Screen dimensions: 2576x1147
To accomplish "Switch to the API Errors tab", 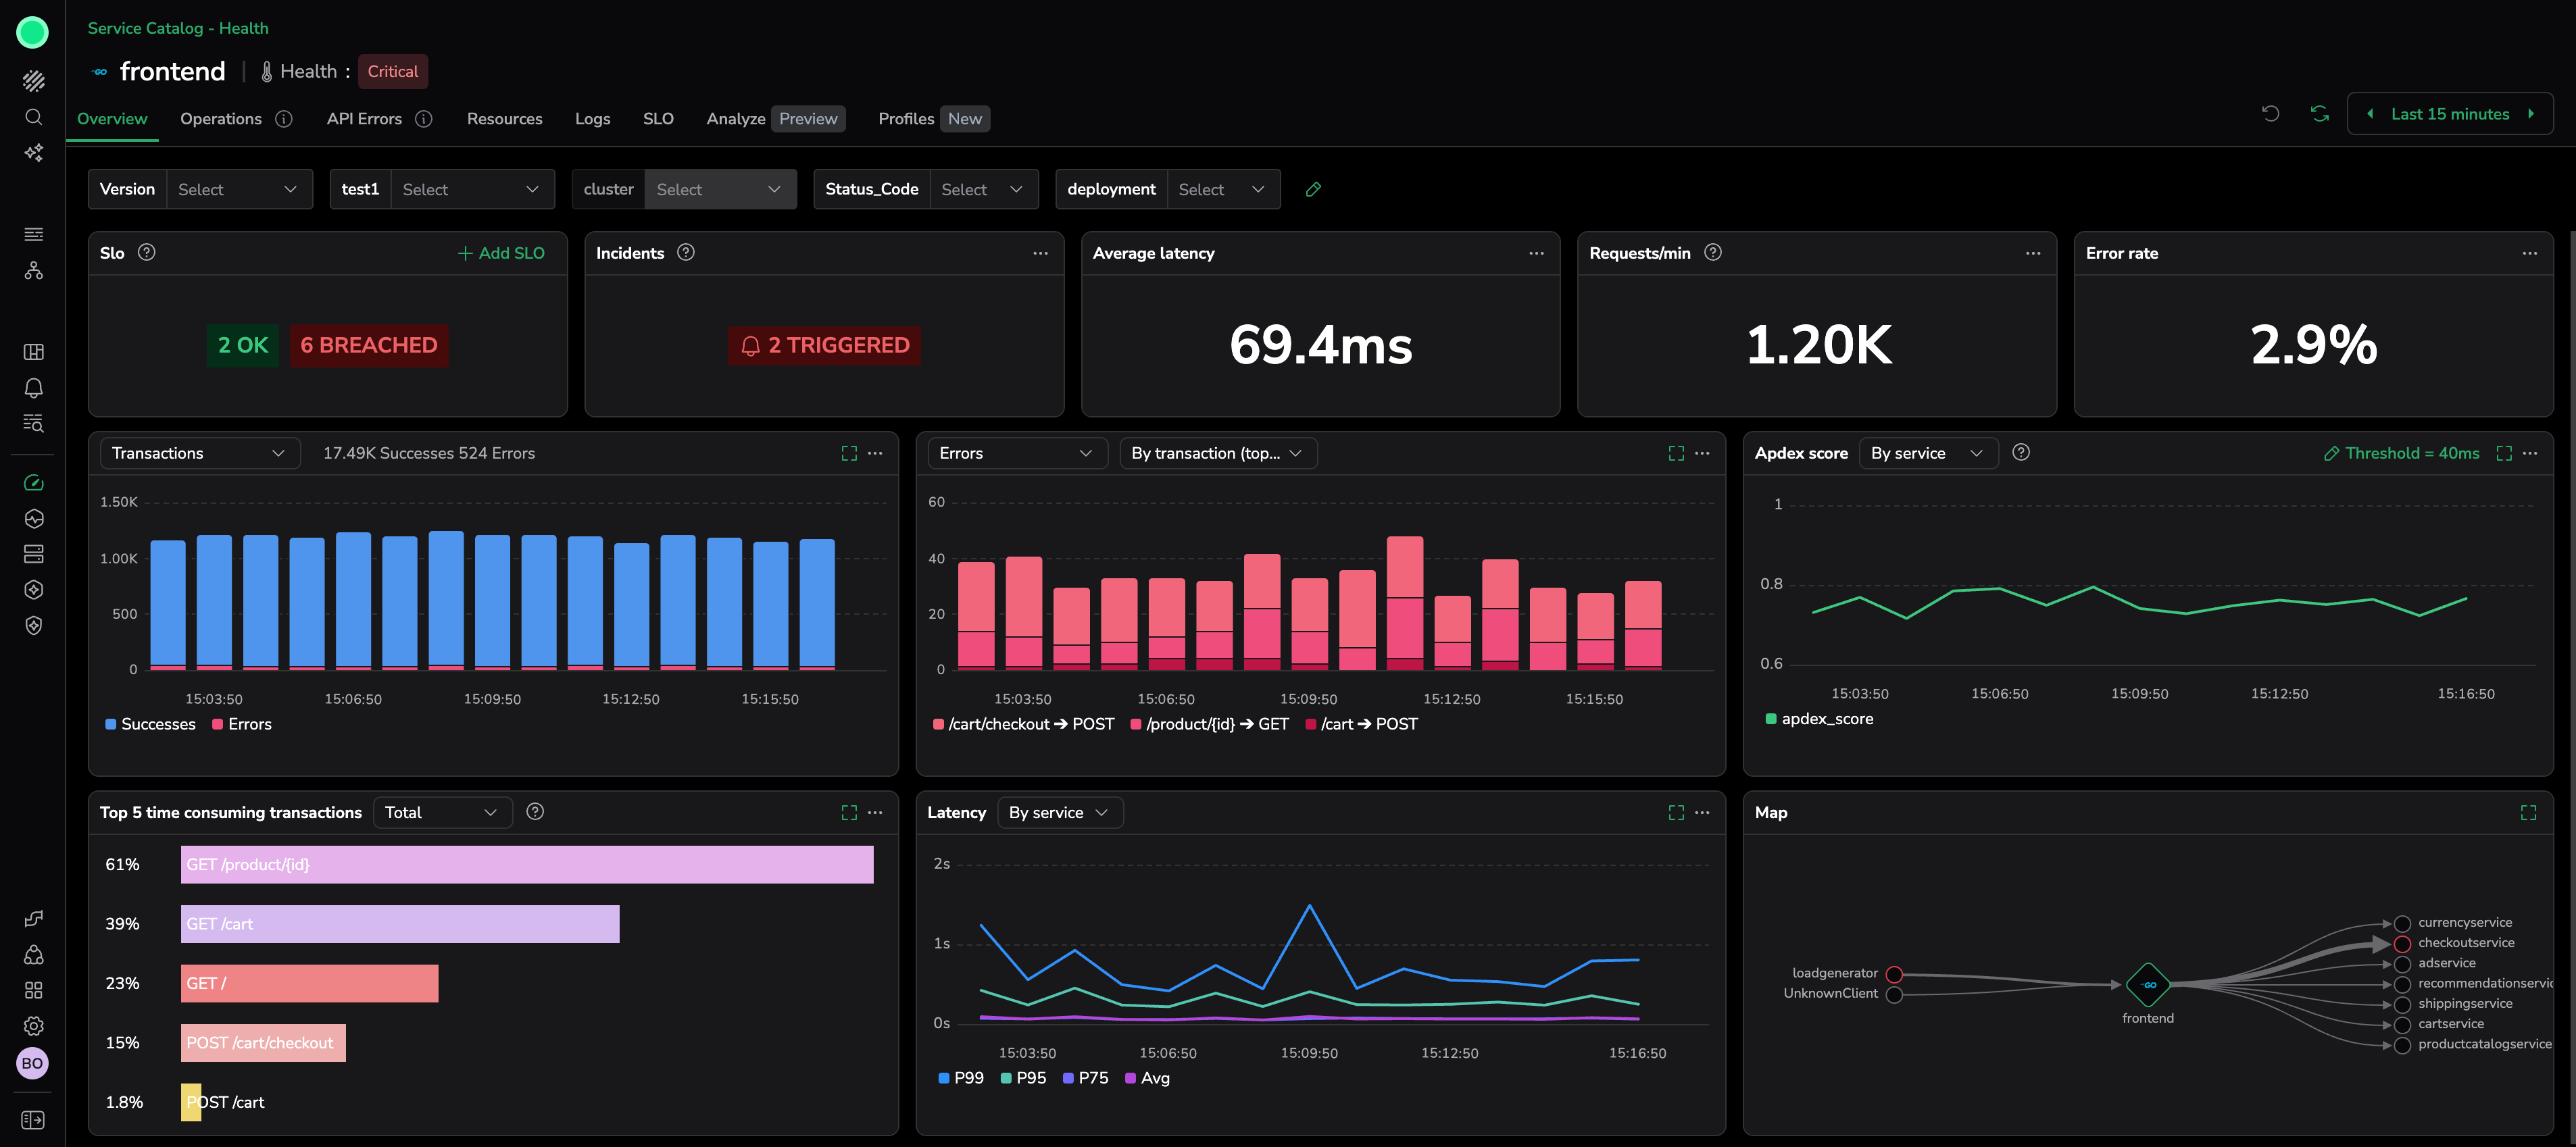I will [x=364, y=119].
